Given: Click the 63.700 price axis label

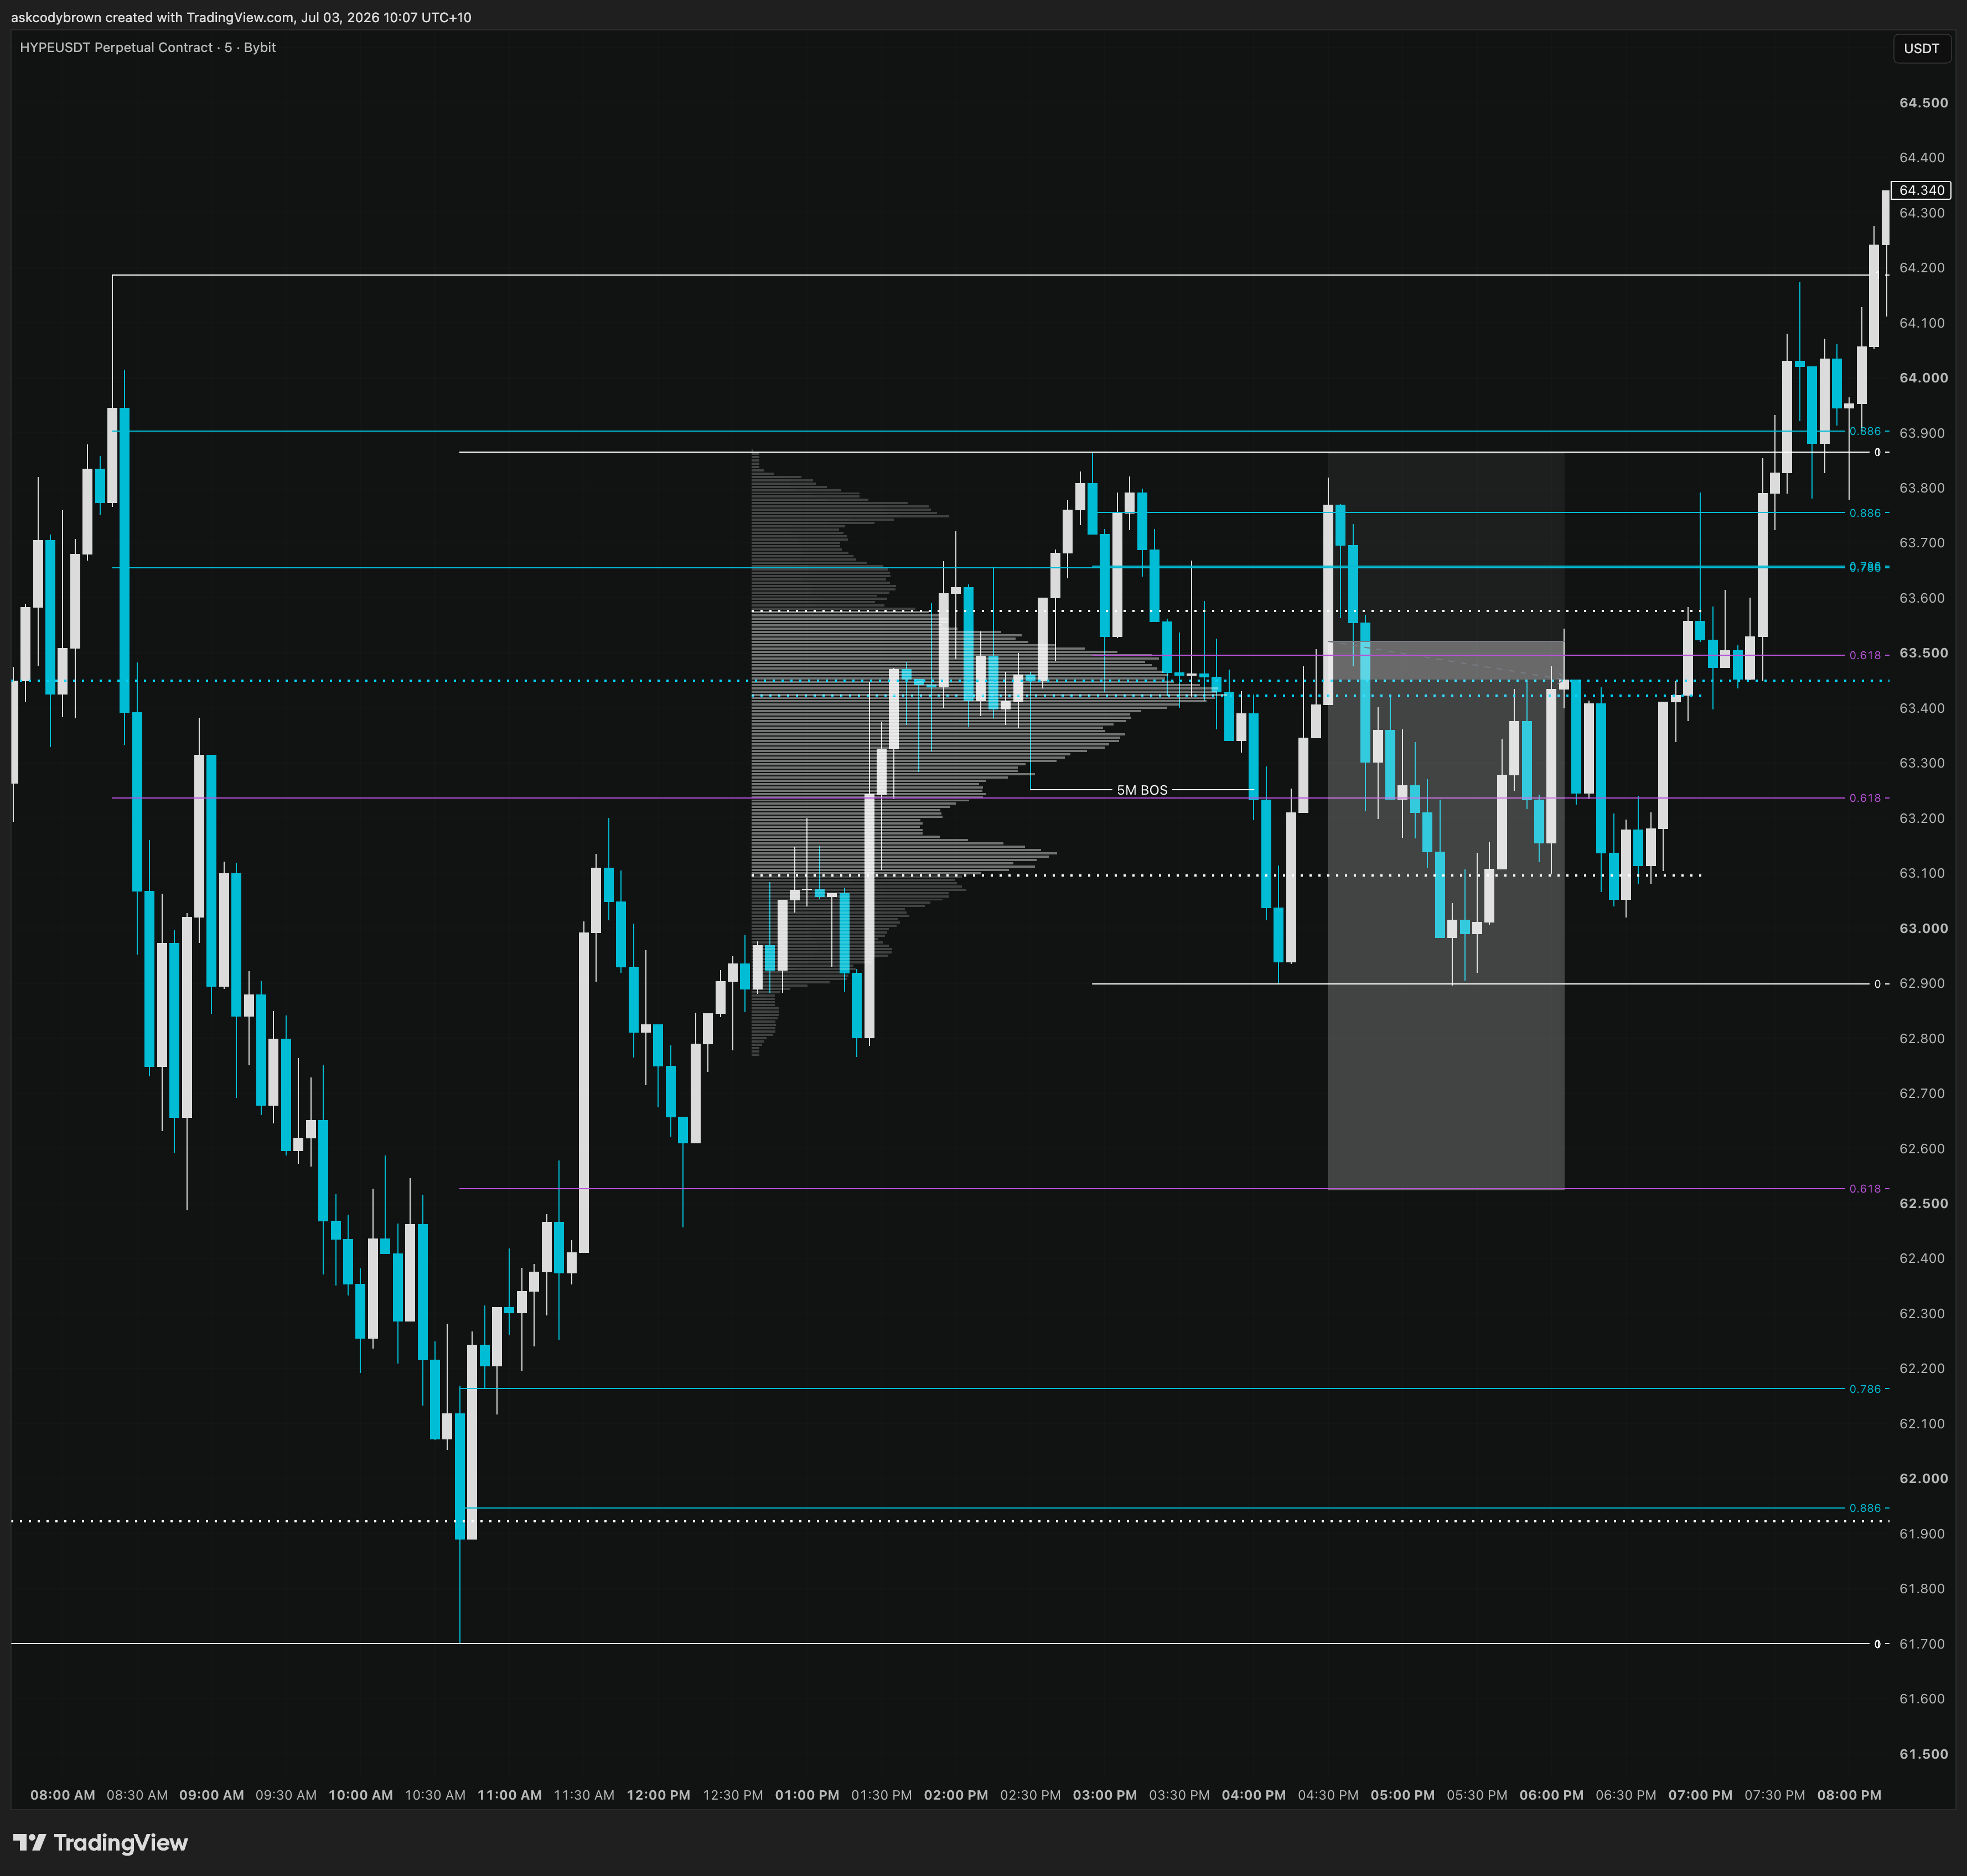Looking at the screenshot, I should tap(1922, 543).
